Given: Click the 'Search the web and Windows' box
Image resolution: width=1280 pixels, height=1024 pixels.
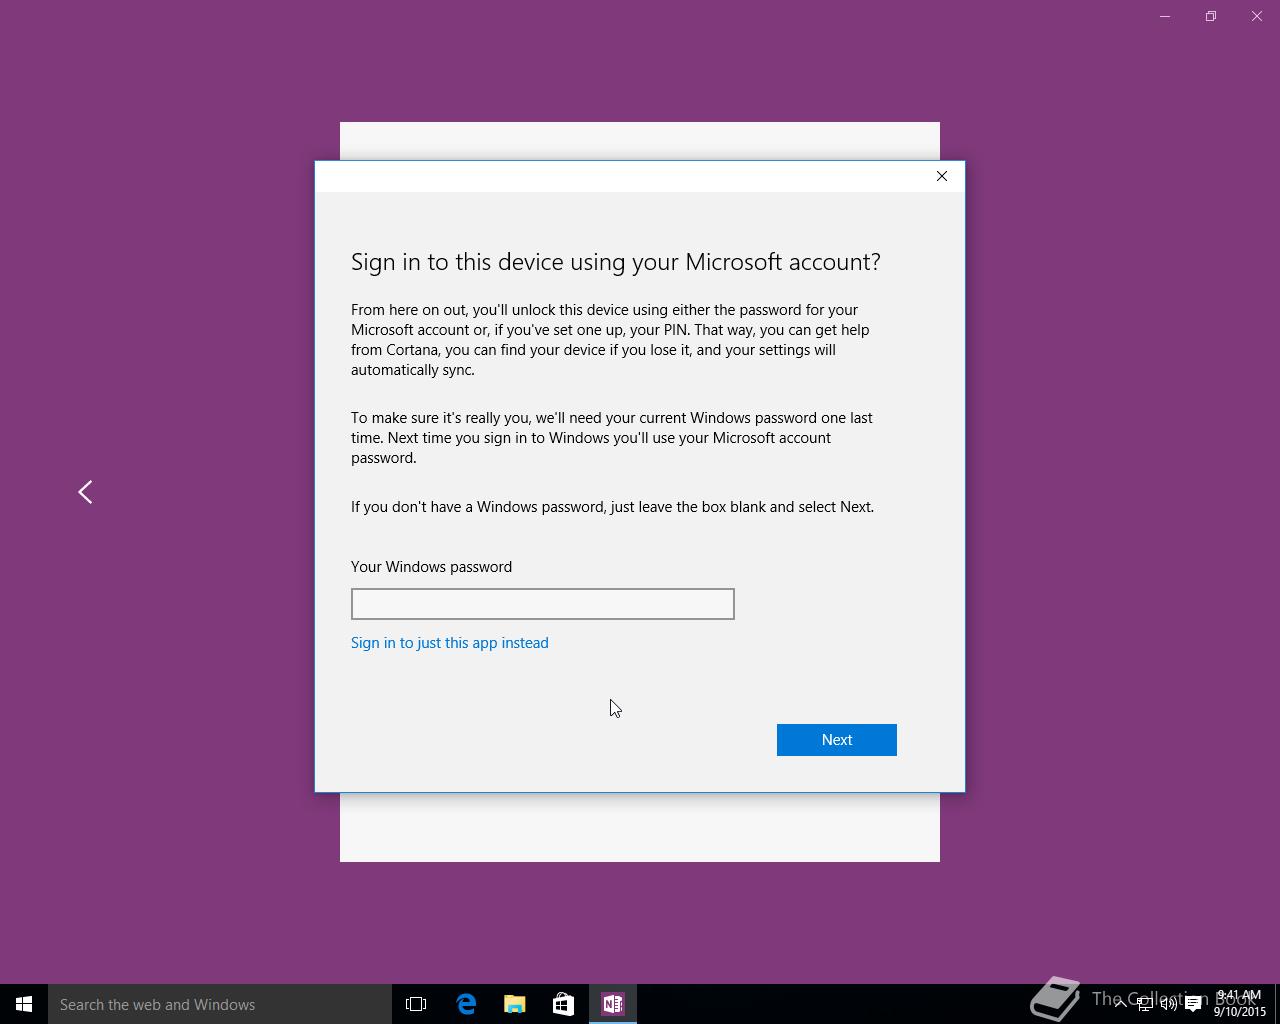Looking at the screenshot, I should pos(220,1004).
